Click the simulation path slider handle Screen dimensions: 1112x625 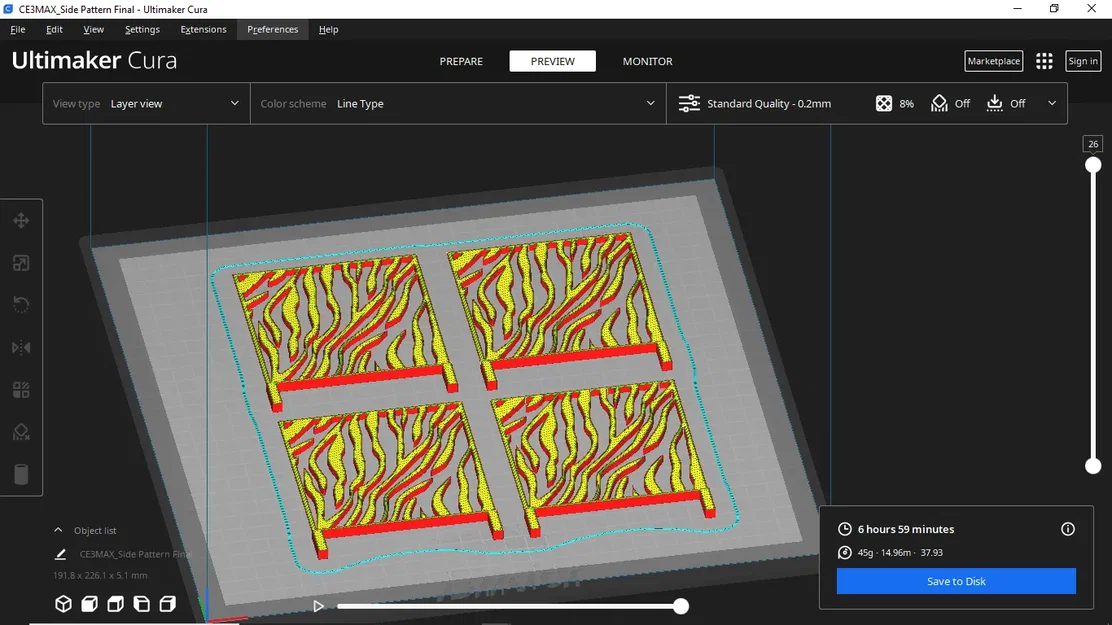681,606
